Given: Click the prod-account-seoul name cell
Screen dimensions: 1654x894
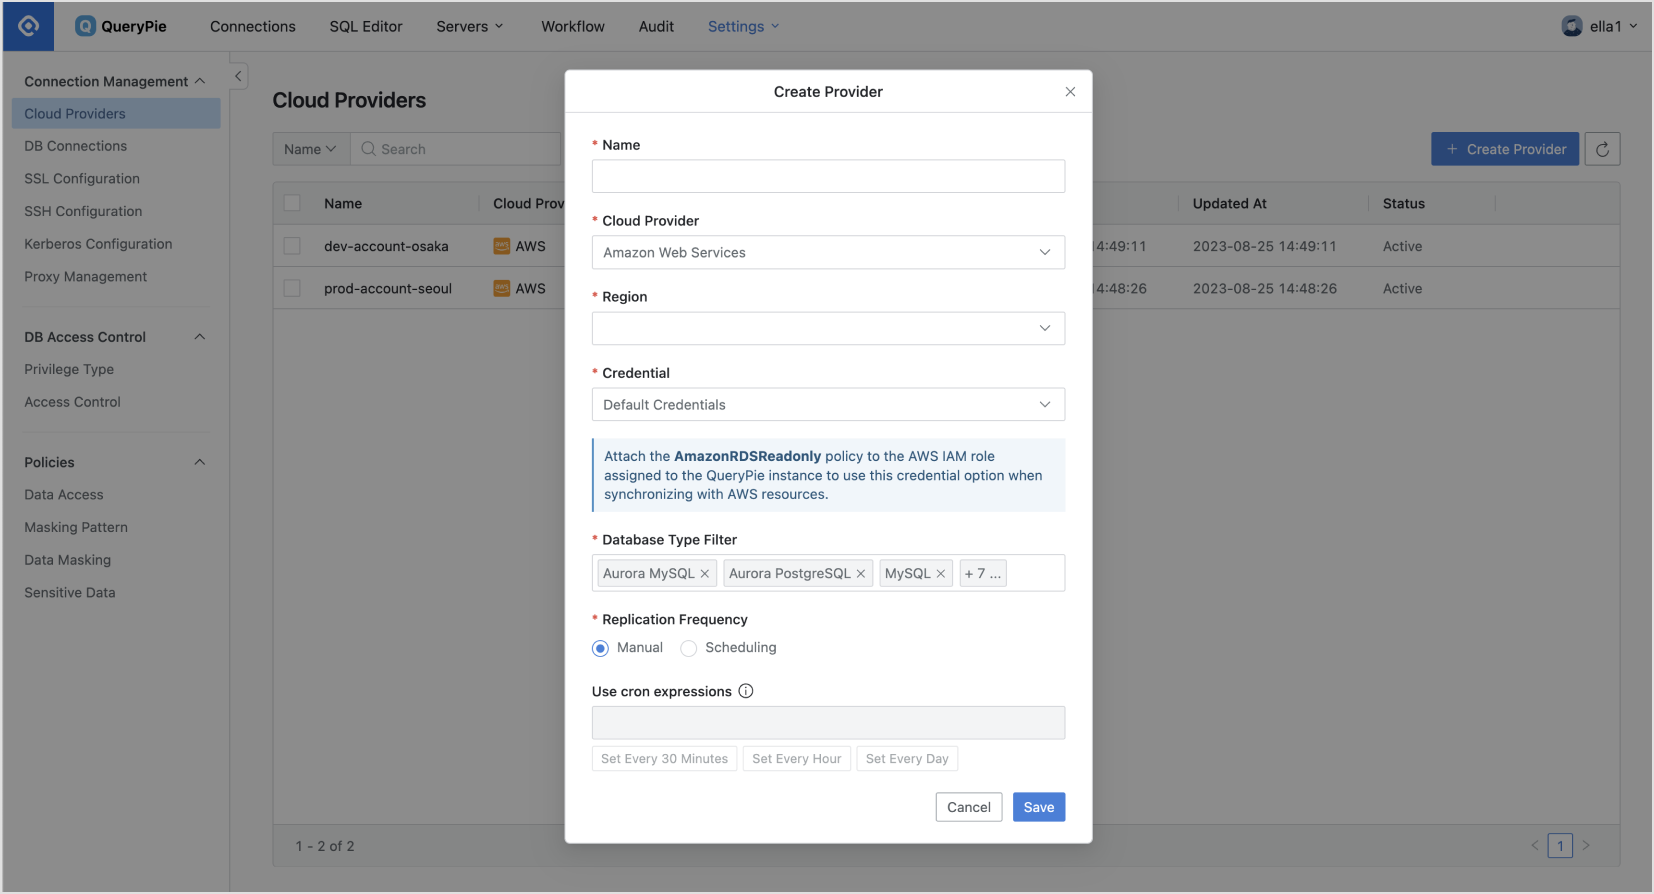Looking at the screenshot, I should click(388, 288).
